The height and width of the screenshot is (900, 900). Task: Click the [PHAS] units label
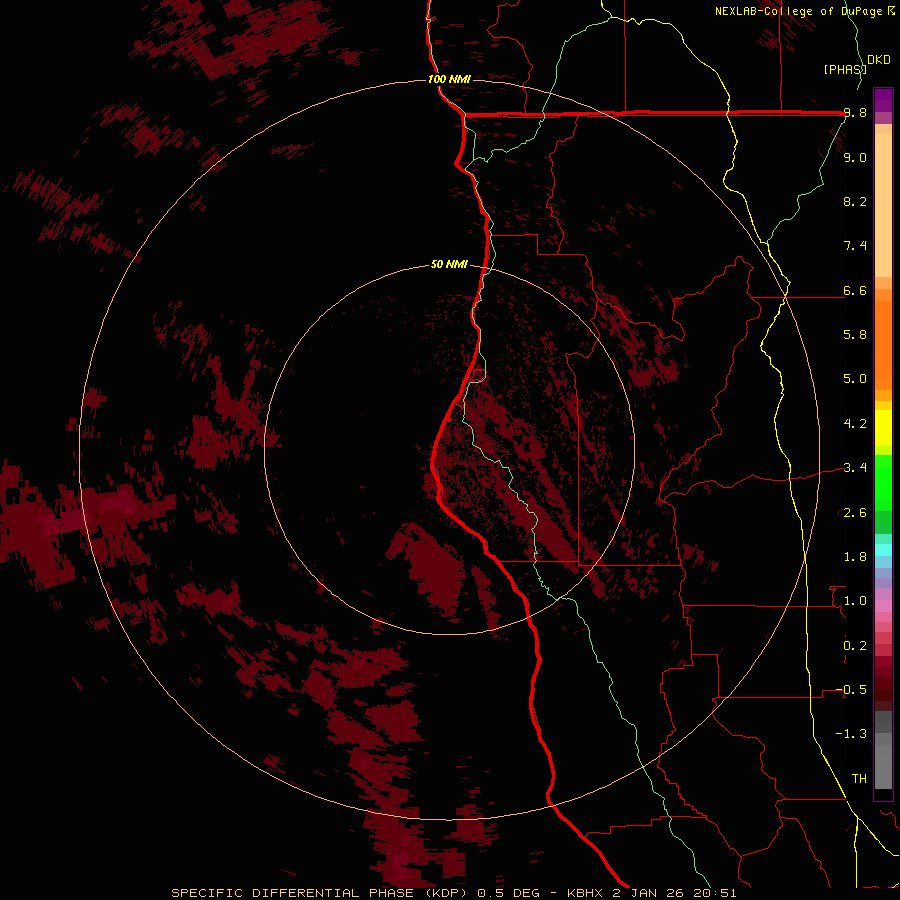(845, 69)
